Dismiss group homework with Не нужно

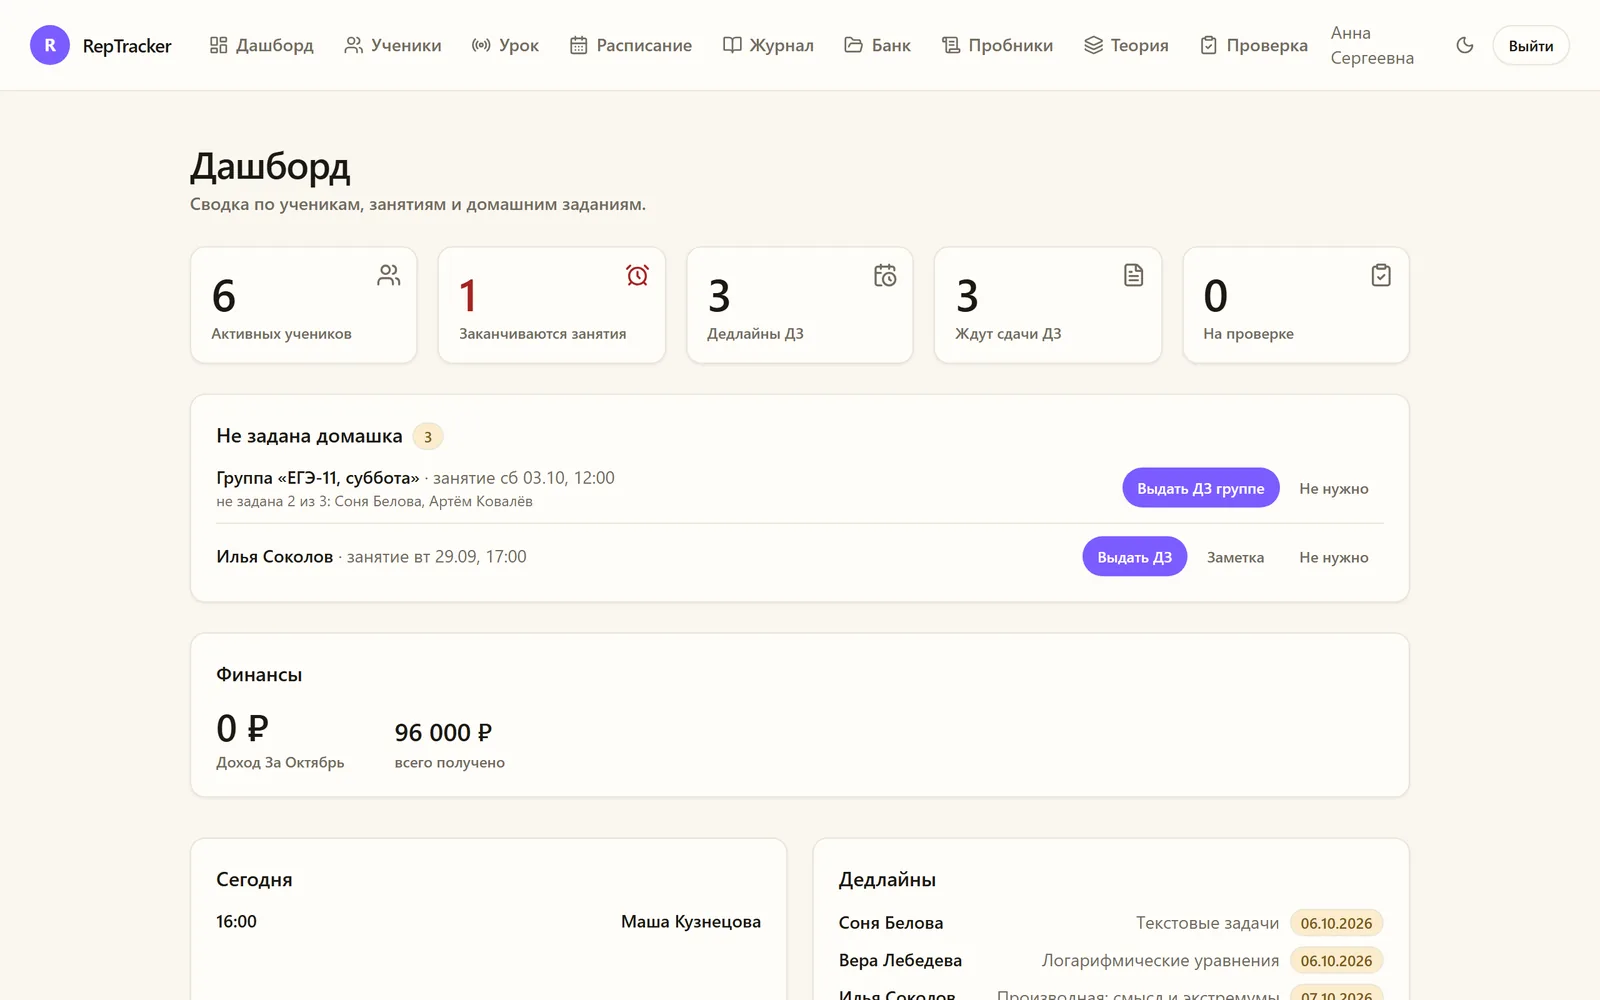coord(1334,488)
